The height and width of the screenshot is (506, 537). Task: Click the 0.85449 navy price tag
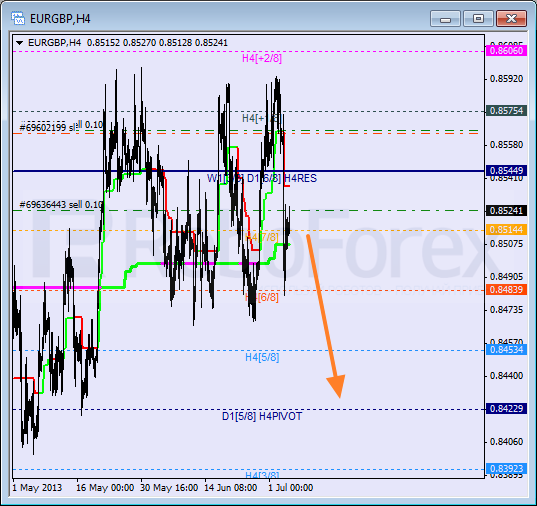point(506,171)
